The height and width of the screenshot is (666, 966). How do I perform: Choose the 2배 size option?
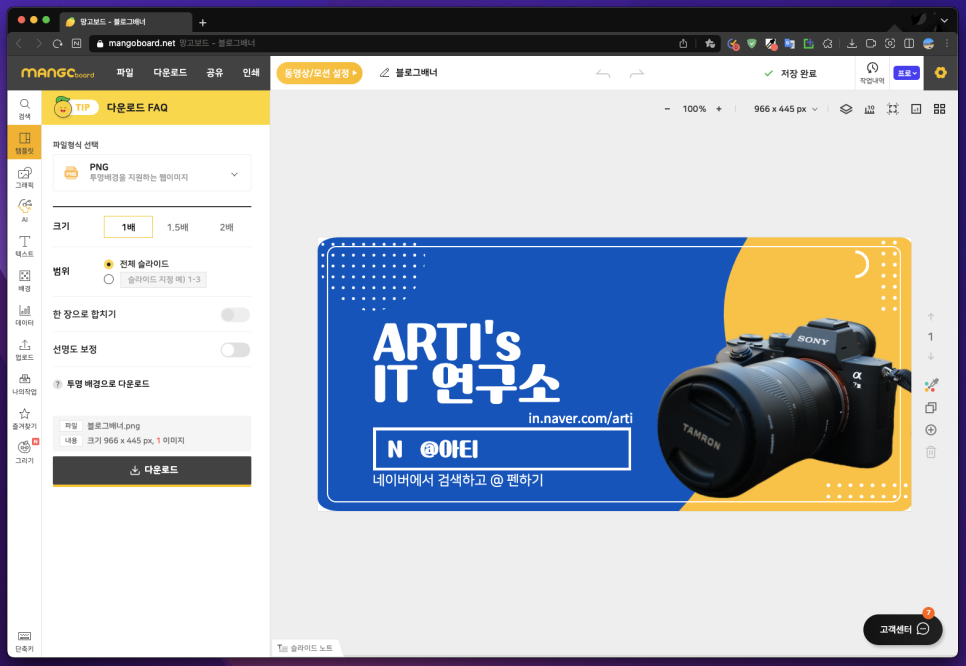point(227,227)
